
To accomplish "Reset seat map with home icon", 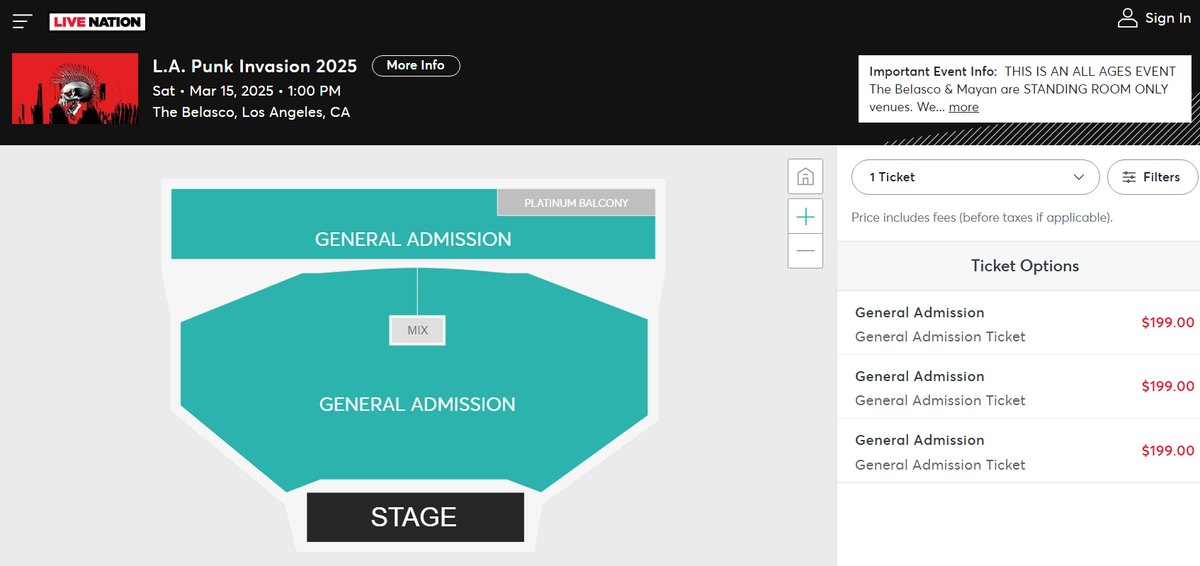I will coord(805,177).
